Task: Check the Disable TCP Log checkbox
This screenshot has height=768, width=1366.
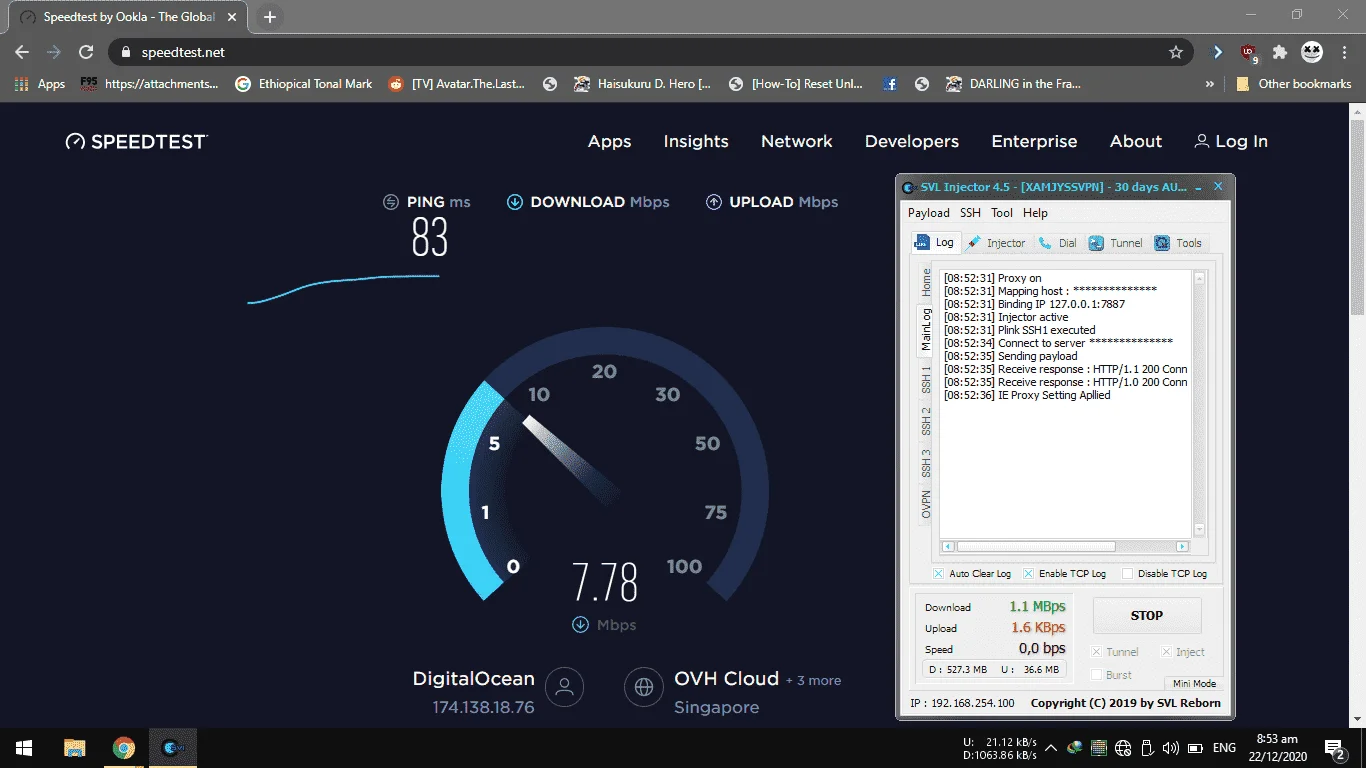Action: 1127,574
